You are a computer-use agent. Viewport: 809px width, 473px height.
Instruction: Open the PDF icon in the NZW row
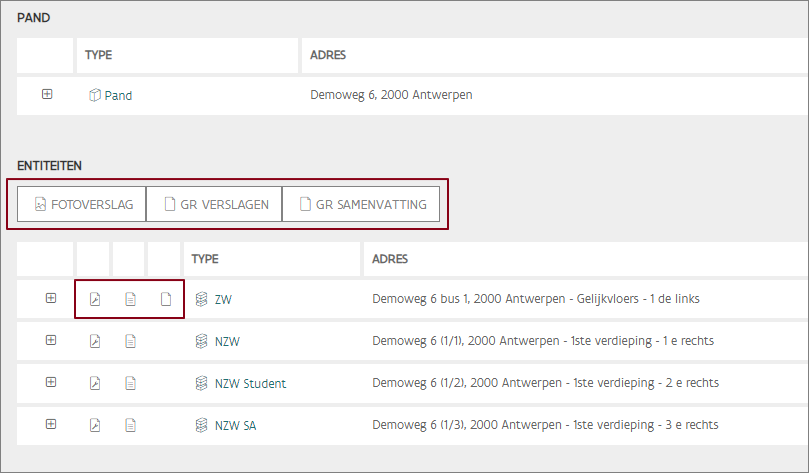[95, 341]
